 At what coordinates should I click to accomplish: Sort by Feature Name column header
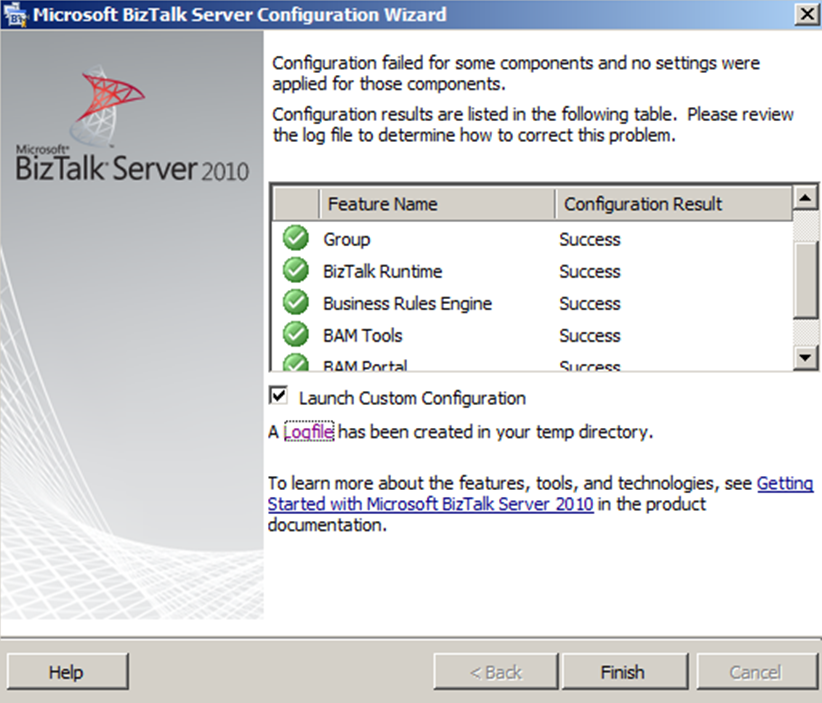pyautogui.click(x=437, y=204)
